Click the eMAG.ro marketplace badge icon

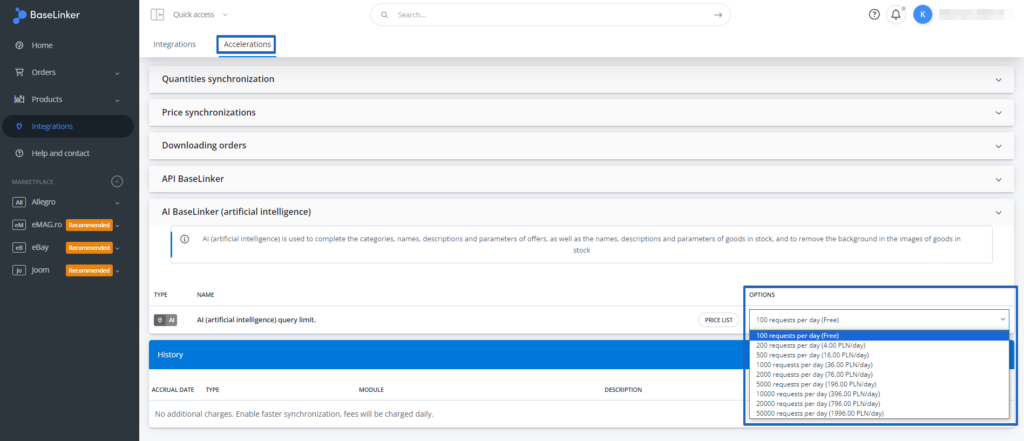pos(19,225)
